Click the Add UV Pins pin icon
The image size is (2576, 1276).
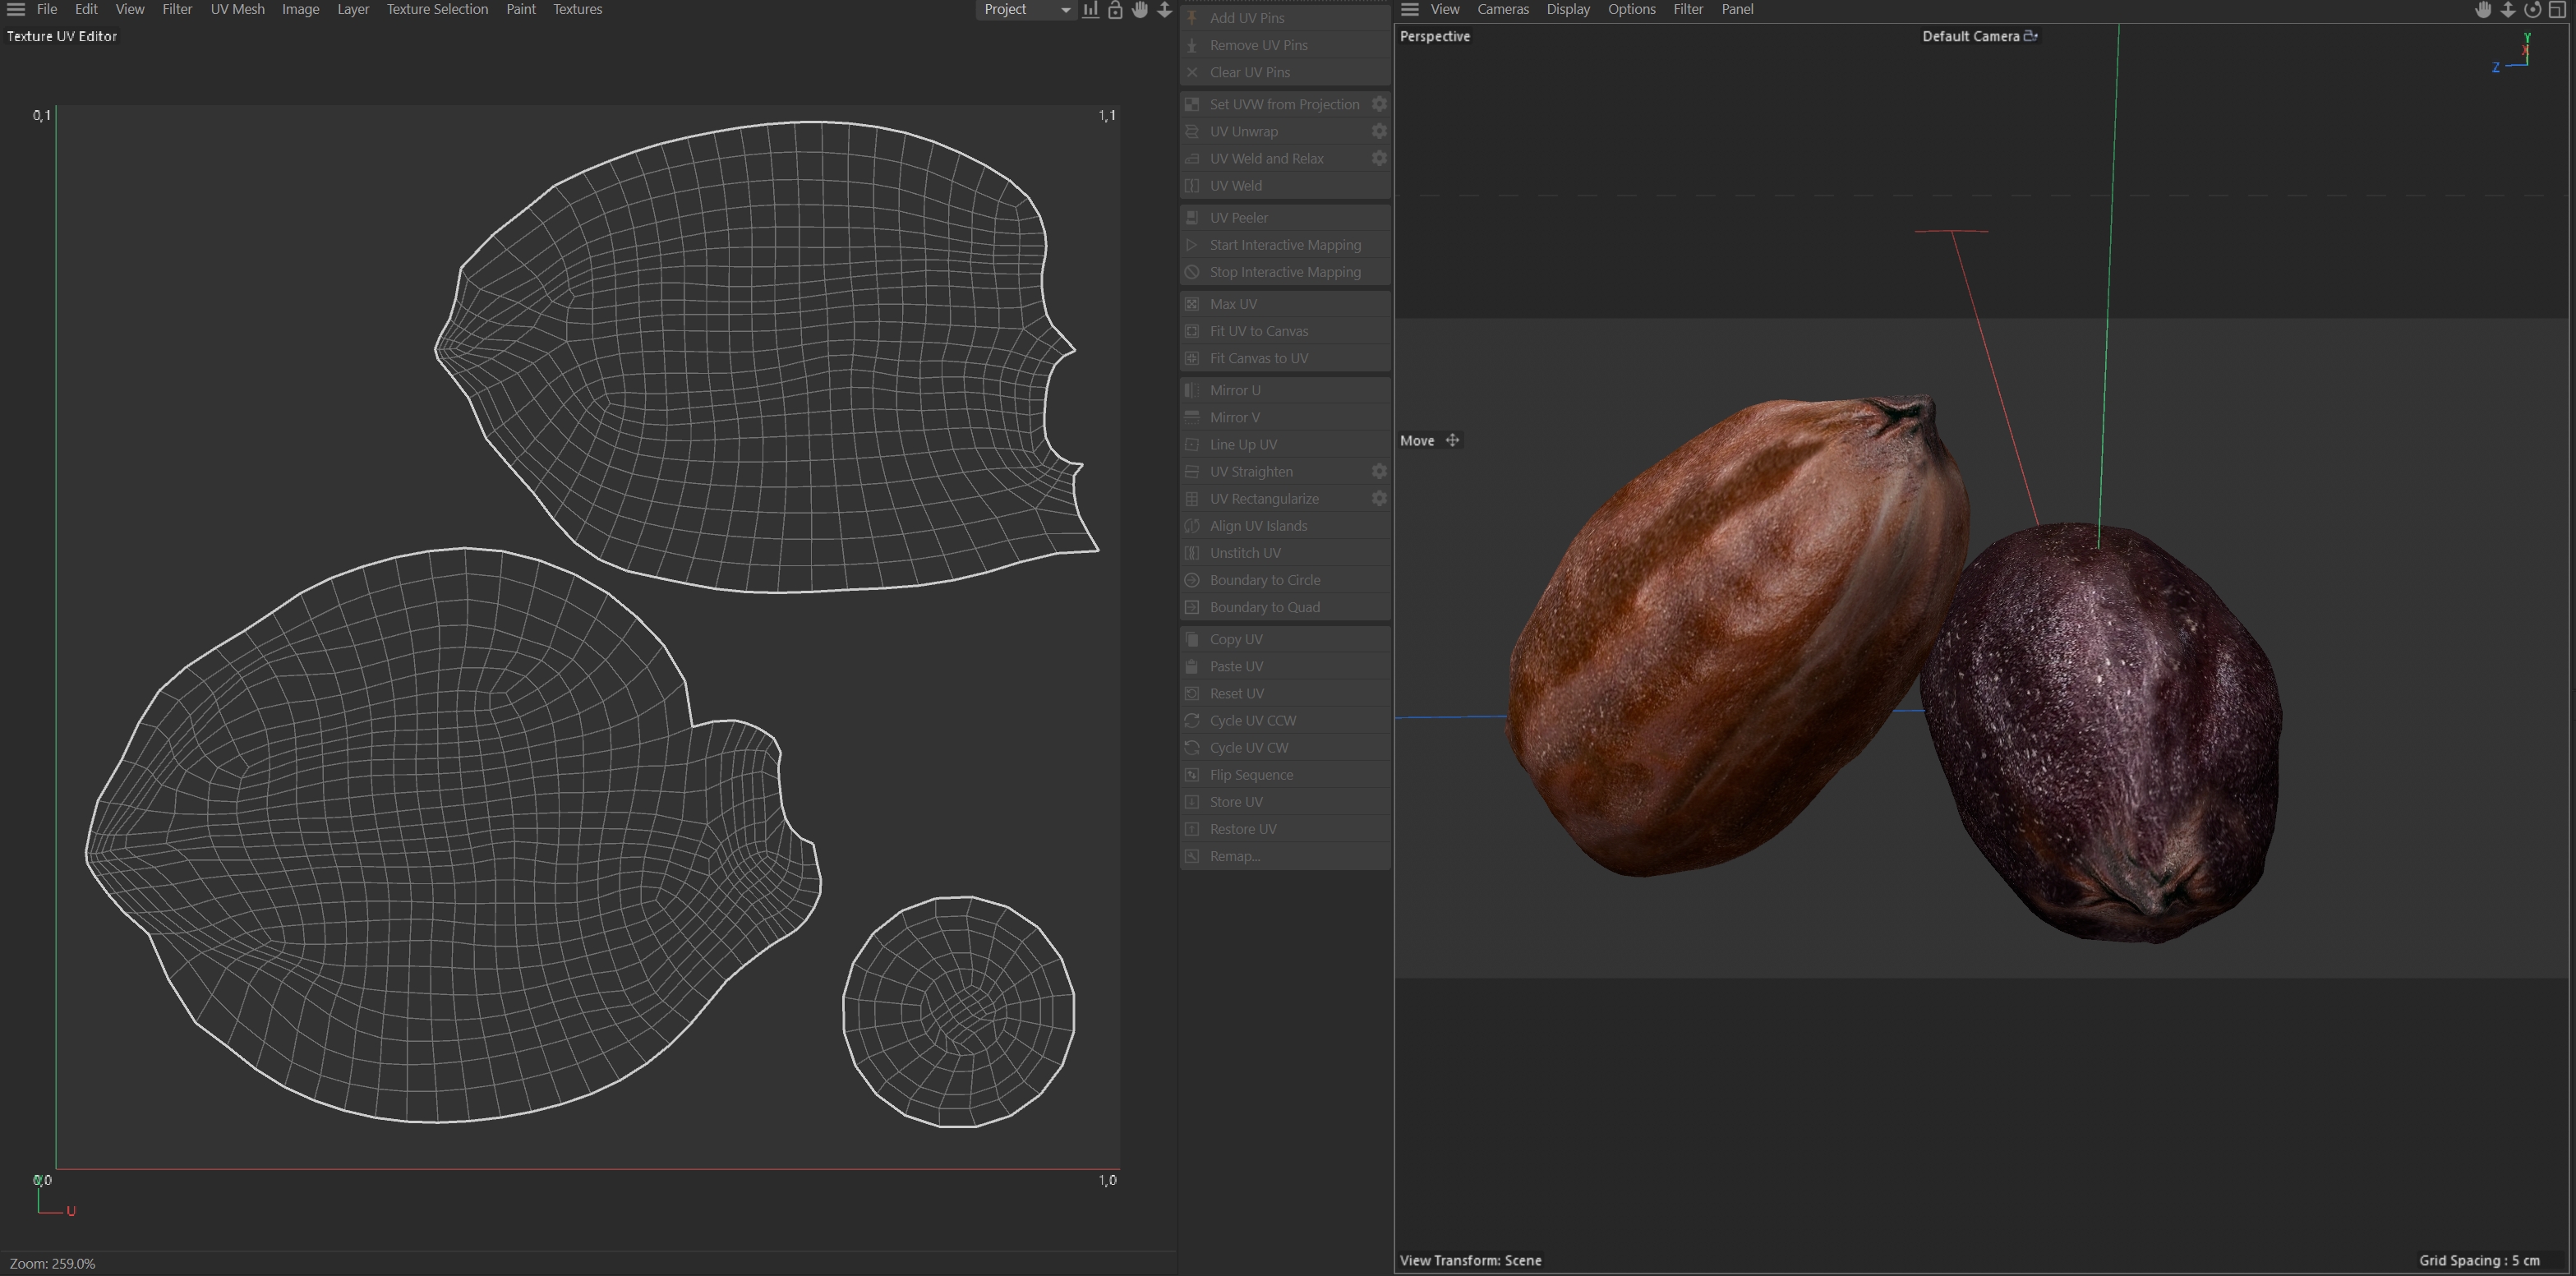pyautogui.click(x=1192, y=18)
